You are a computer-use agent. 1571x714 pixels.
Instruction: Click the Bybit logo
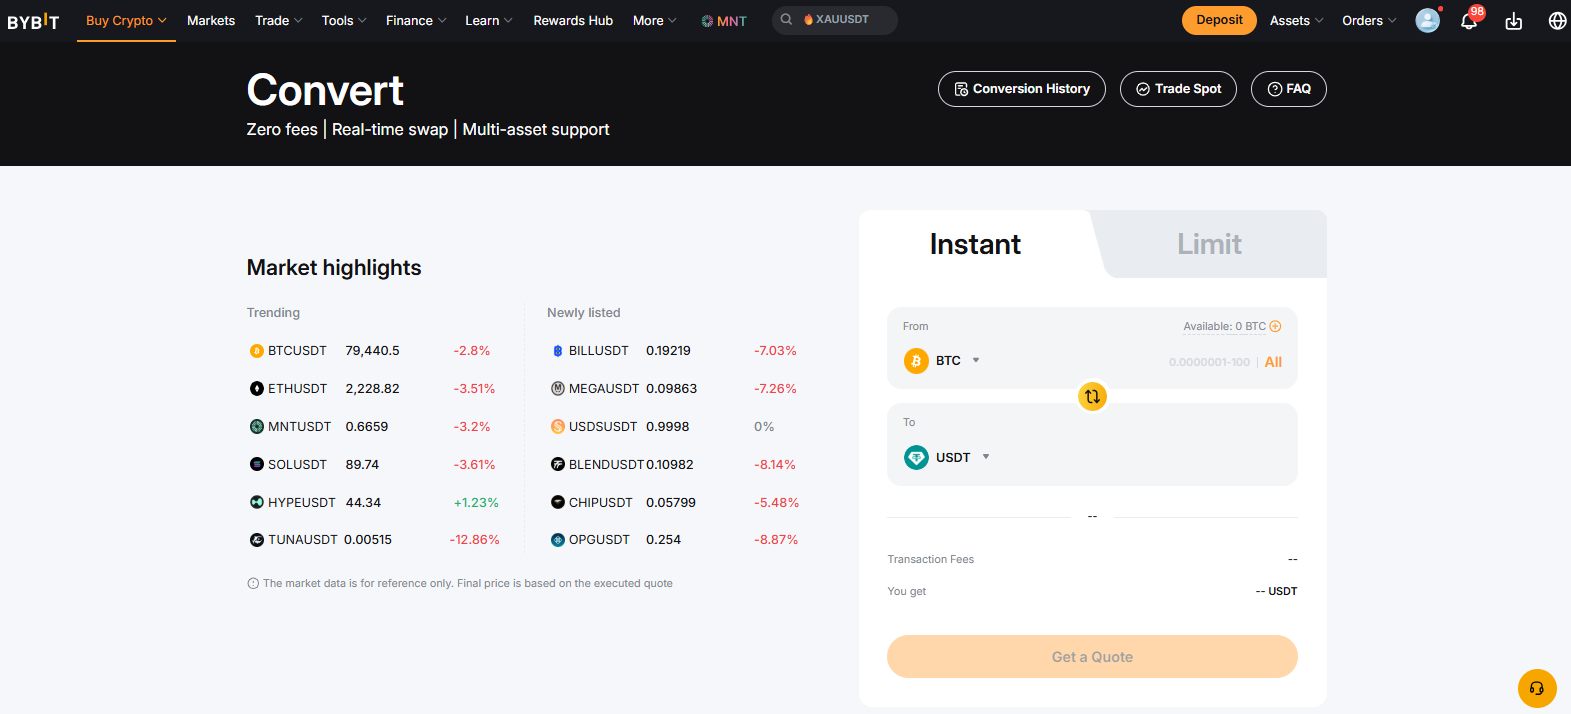[33, 21]
